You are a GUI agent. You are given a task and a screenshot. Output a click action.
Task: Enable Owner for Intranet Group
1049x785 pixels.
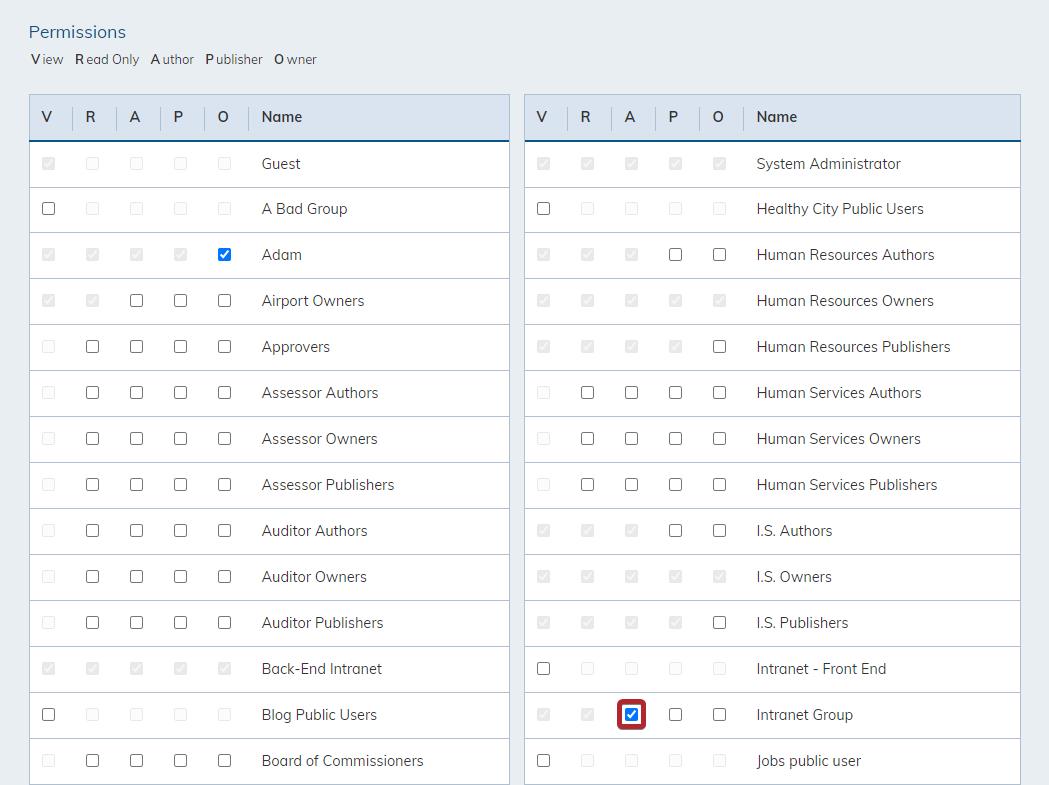[719, 715]
